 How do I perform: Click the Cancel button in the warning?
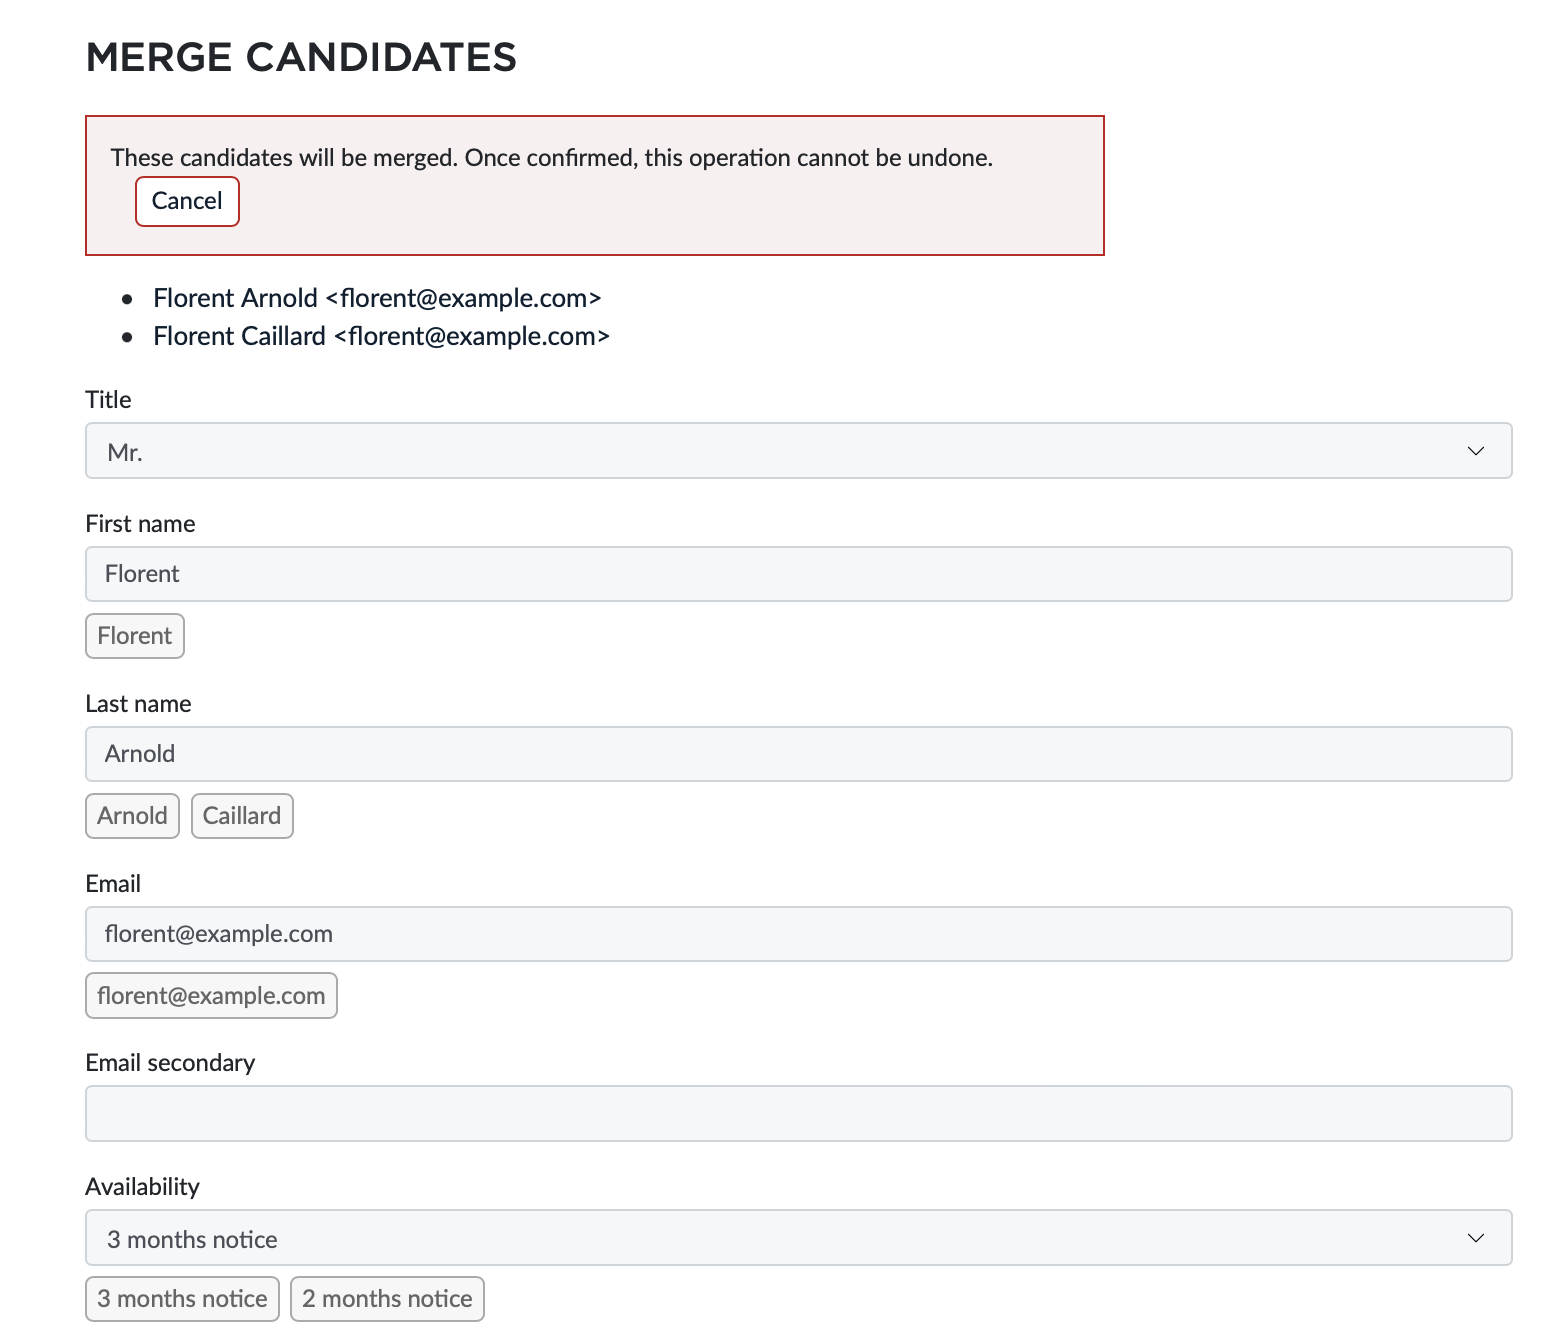[x=187, y=201]
